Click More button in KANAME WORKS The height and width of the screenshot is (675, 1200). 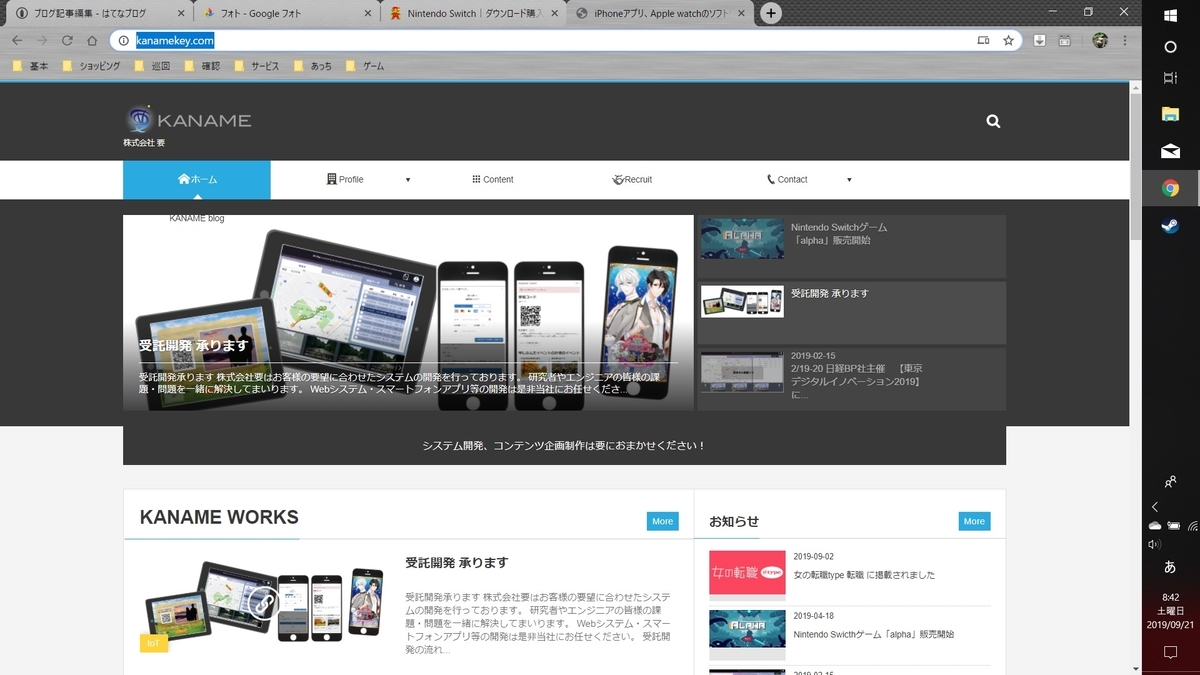[x=662, y=521]
